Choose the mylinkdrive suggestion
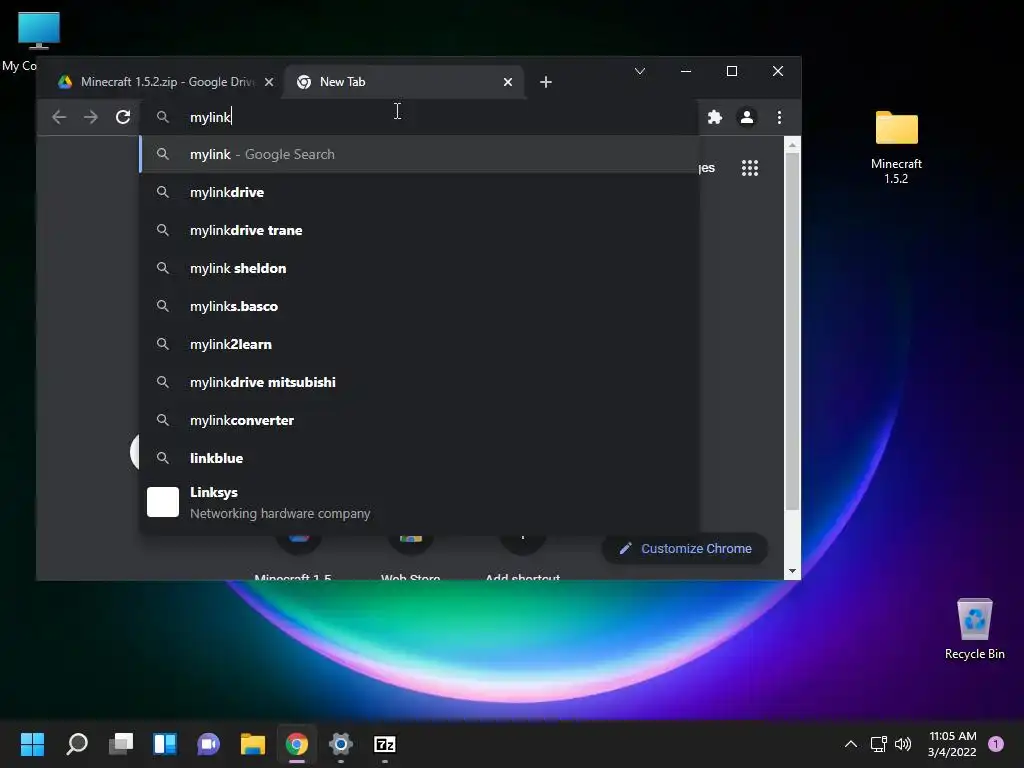Screen dimensions: 1024x768 419,192
